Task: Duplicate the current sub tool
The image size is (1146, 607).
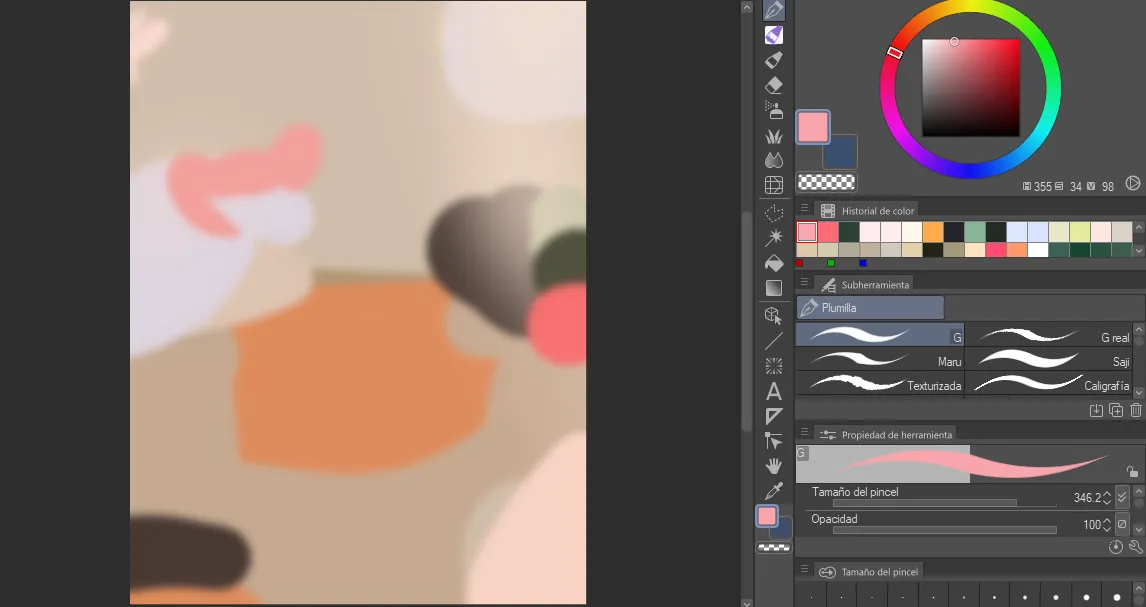Action: click(1116, 411)
